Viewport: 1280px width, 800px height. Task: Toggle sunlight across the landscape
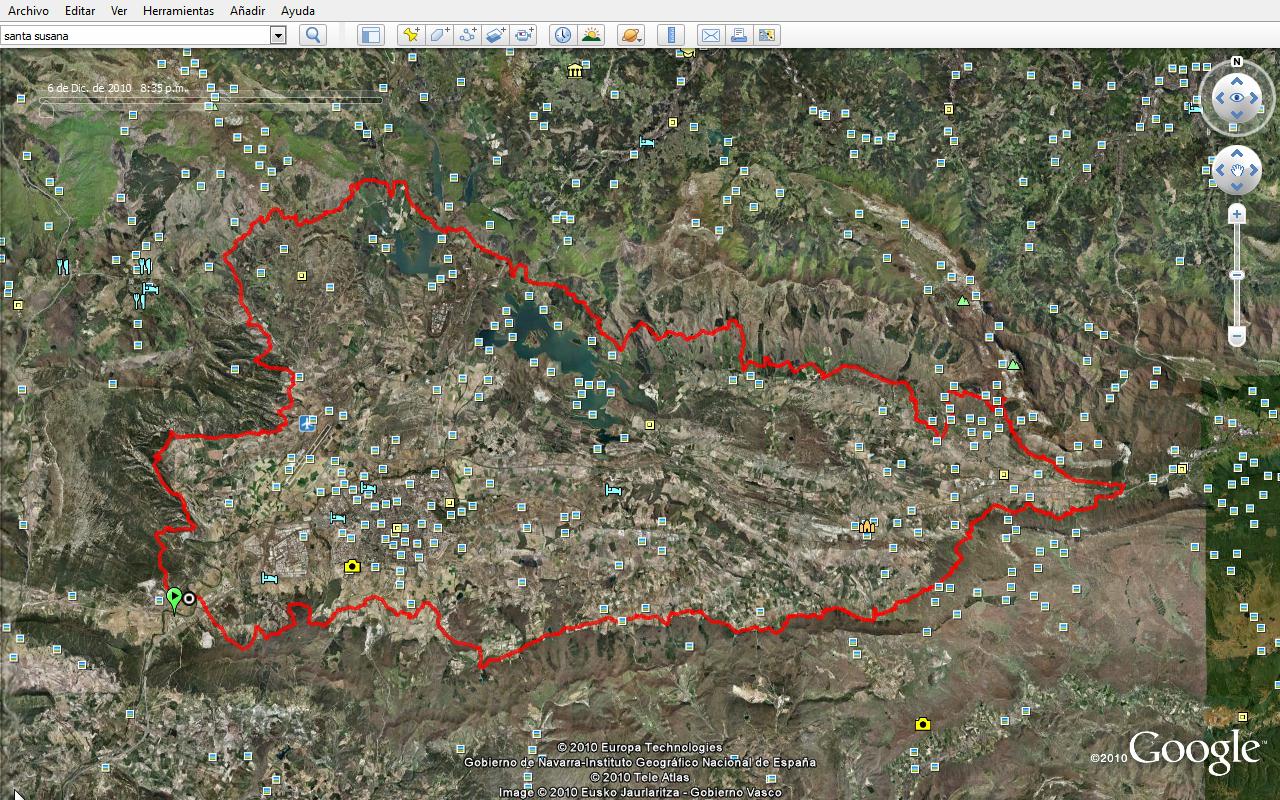tap(591, 35)
